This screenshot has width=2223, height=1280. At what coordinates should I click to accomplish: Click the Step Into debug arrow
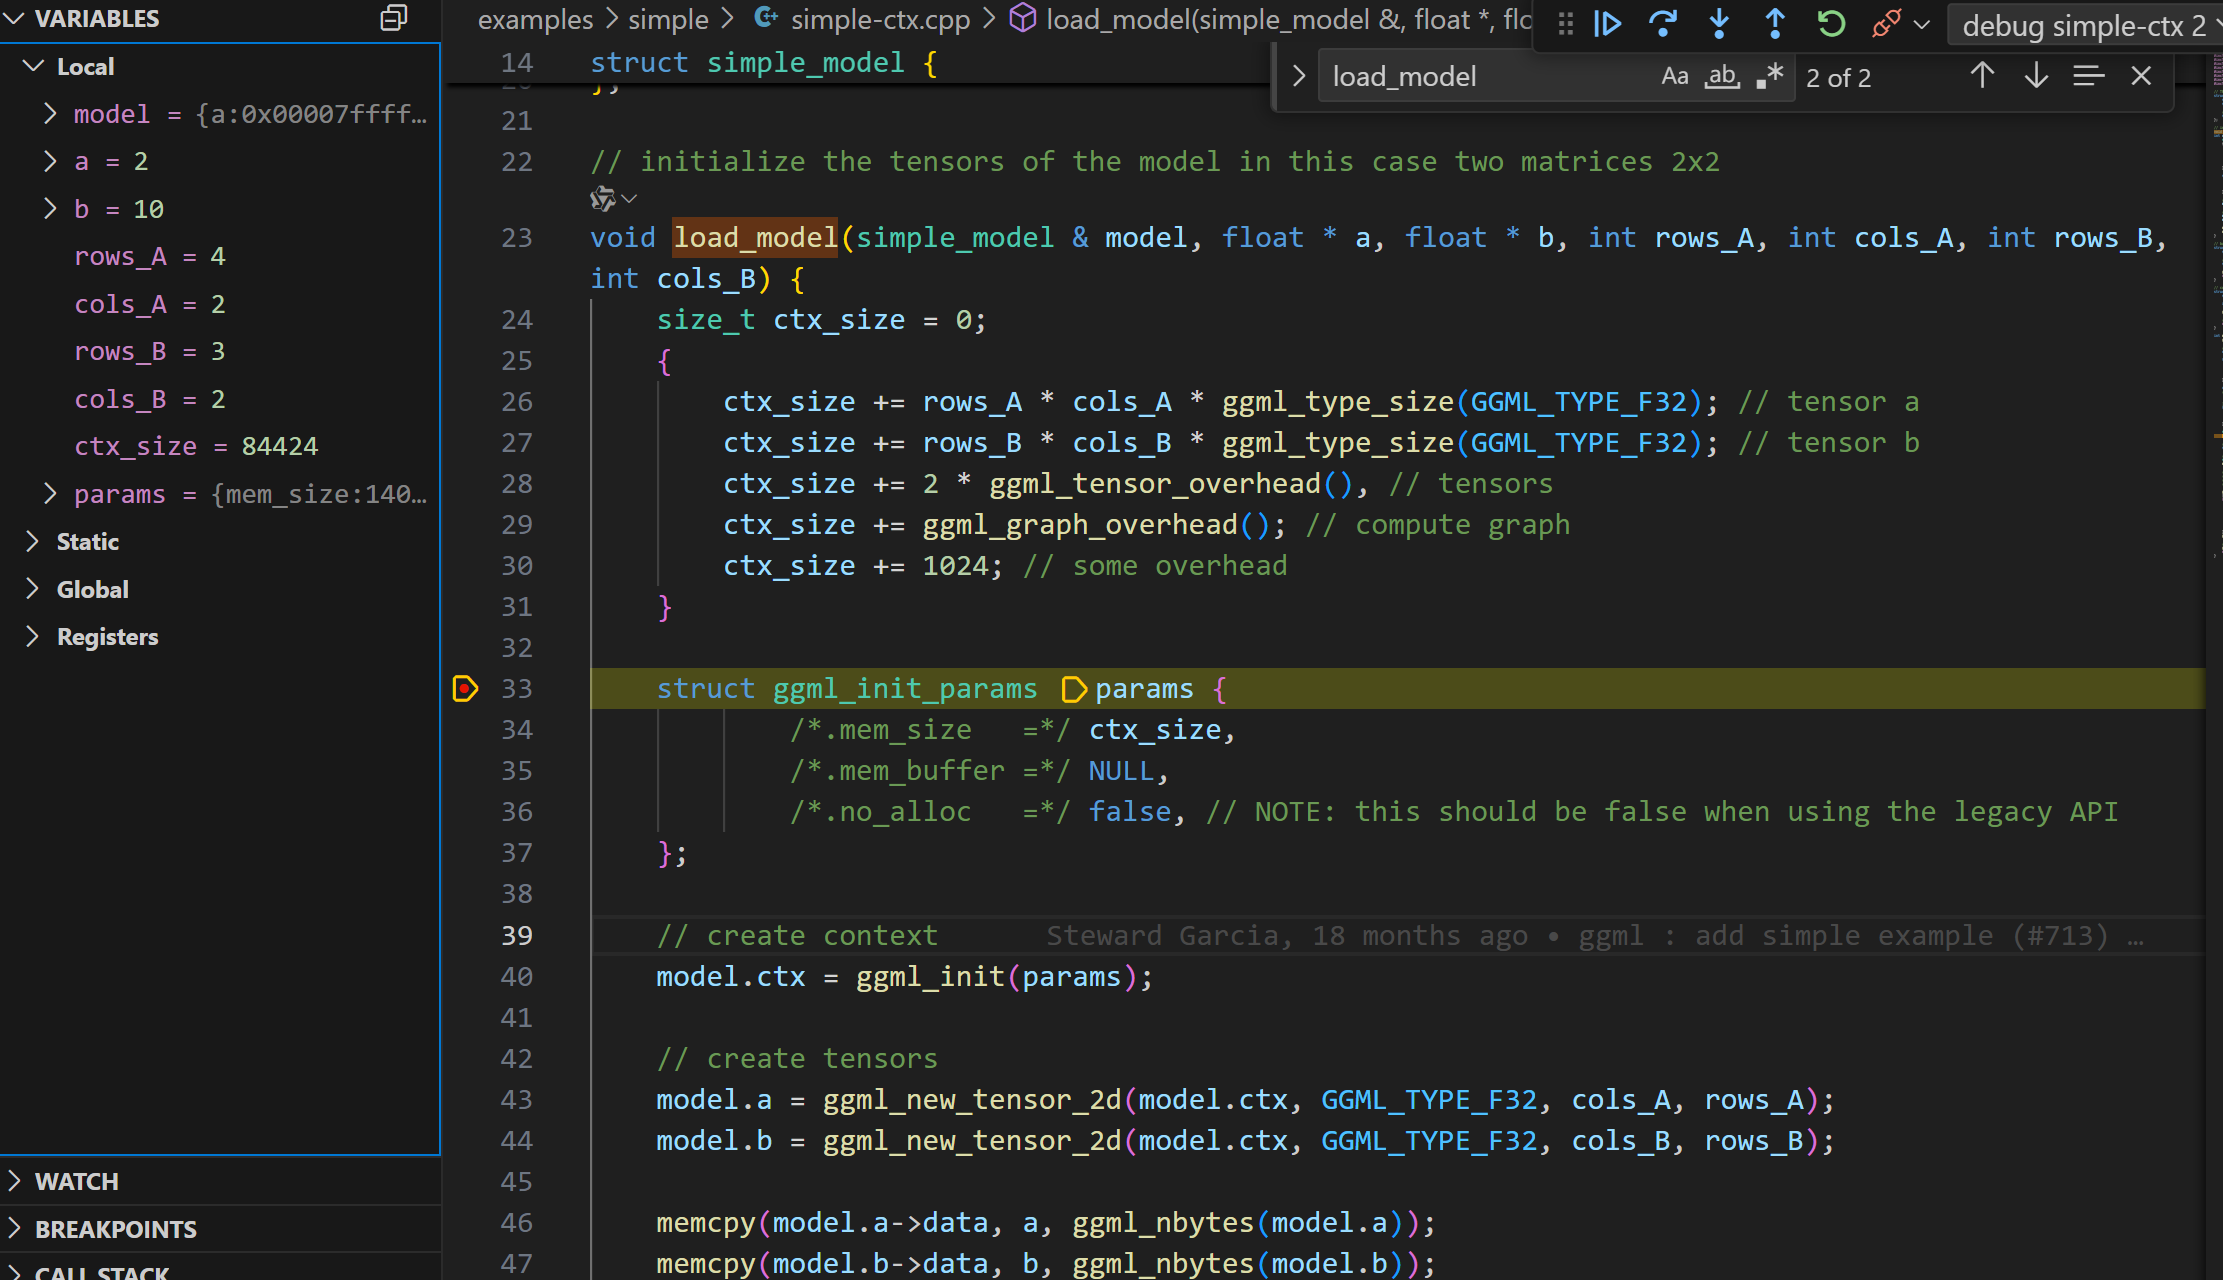click(1719, 24)
